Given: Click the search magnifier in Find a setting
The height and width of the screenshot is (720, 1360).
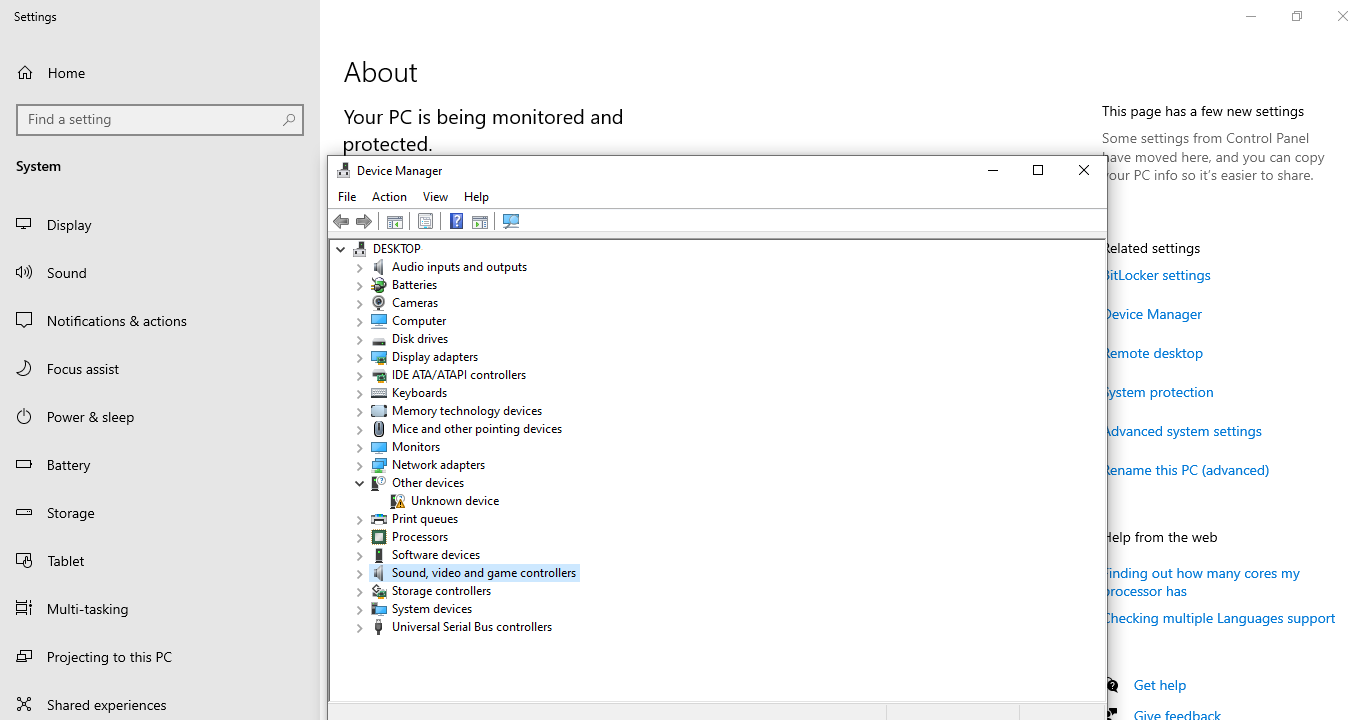Looking at the screenshot, I should pos(289,119).
